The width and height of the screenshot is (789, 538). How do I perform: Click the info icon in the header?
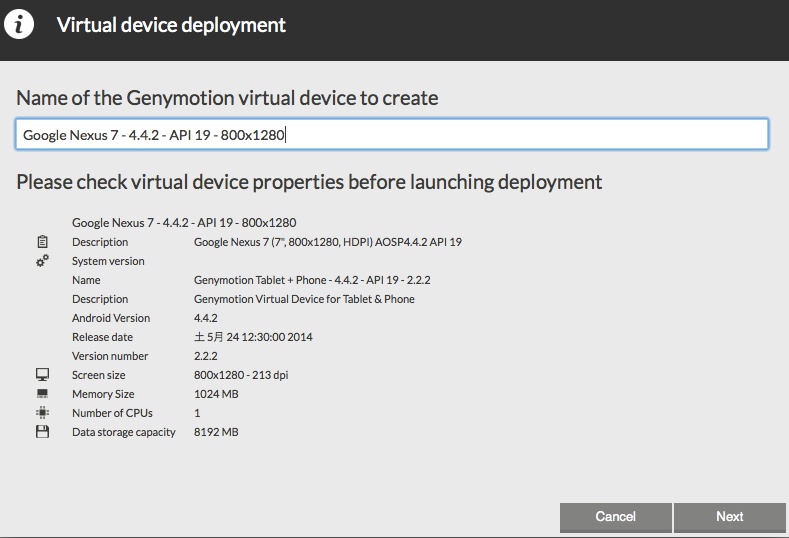tap(19, 24)
